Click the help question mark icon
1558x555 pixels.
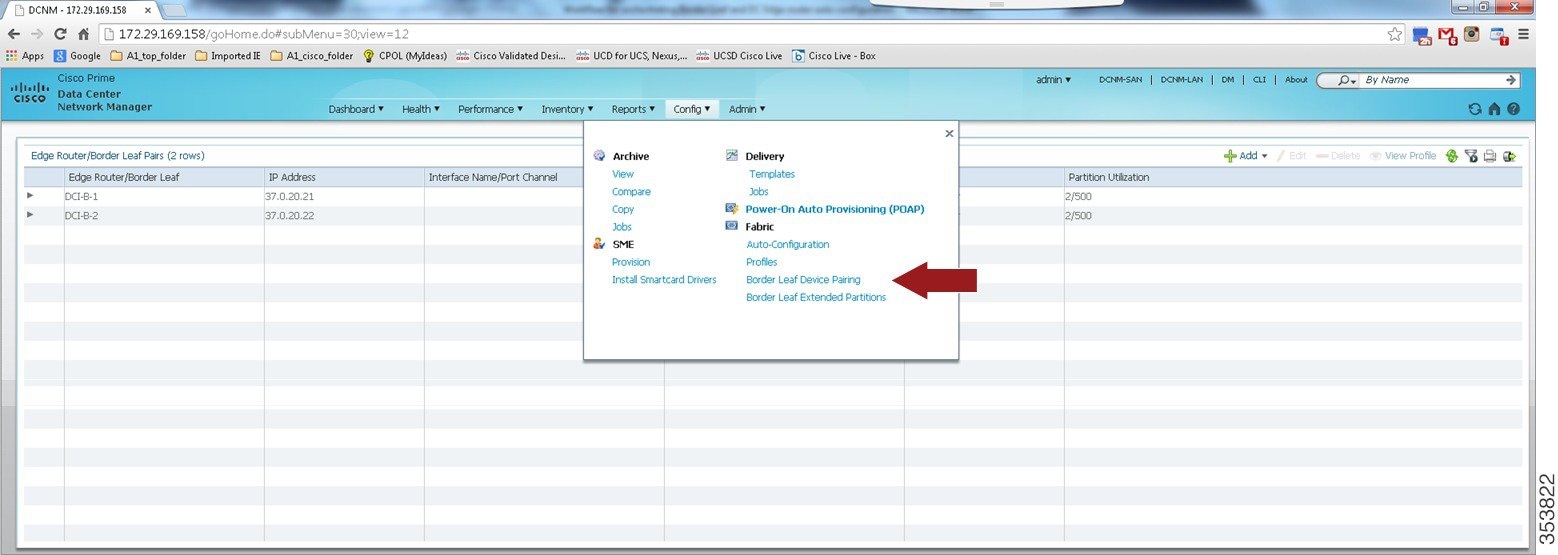tap(1513, 109)
